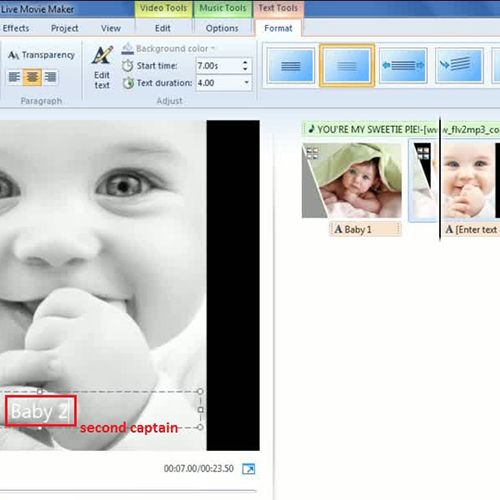Align text left in Paragraph group
The width and height of the screenshot is (500, 500).
14,77
